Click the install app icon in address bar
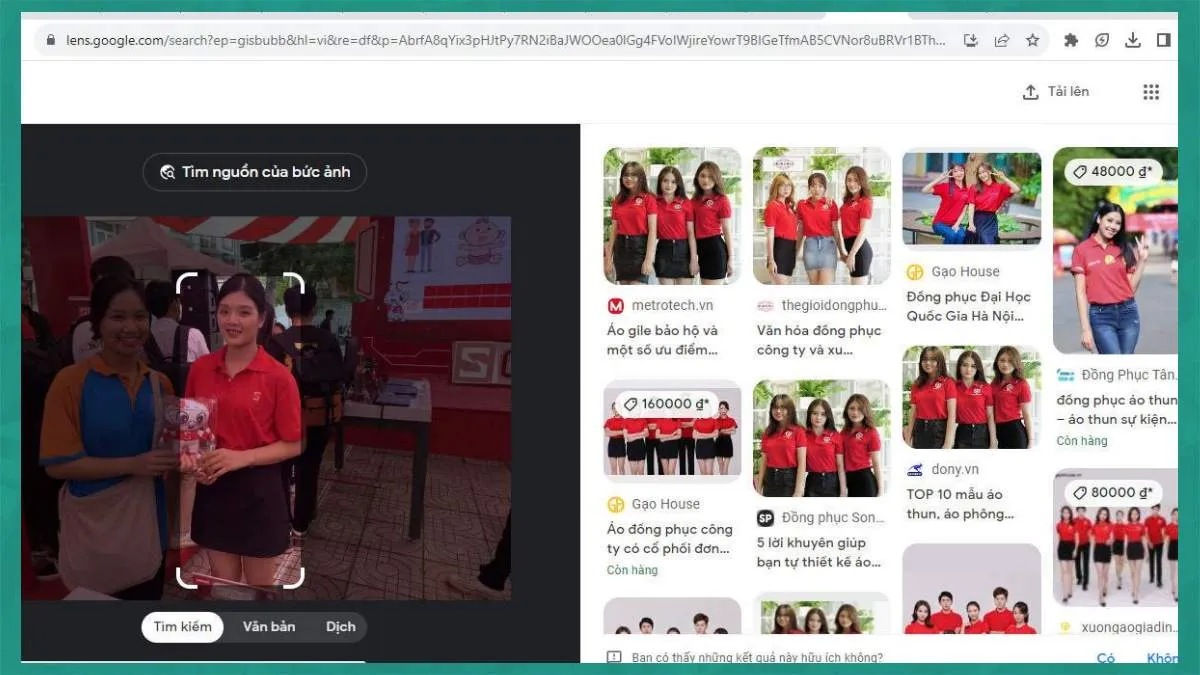This screenshot has width=1200, height=675. pos(970,40)
